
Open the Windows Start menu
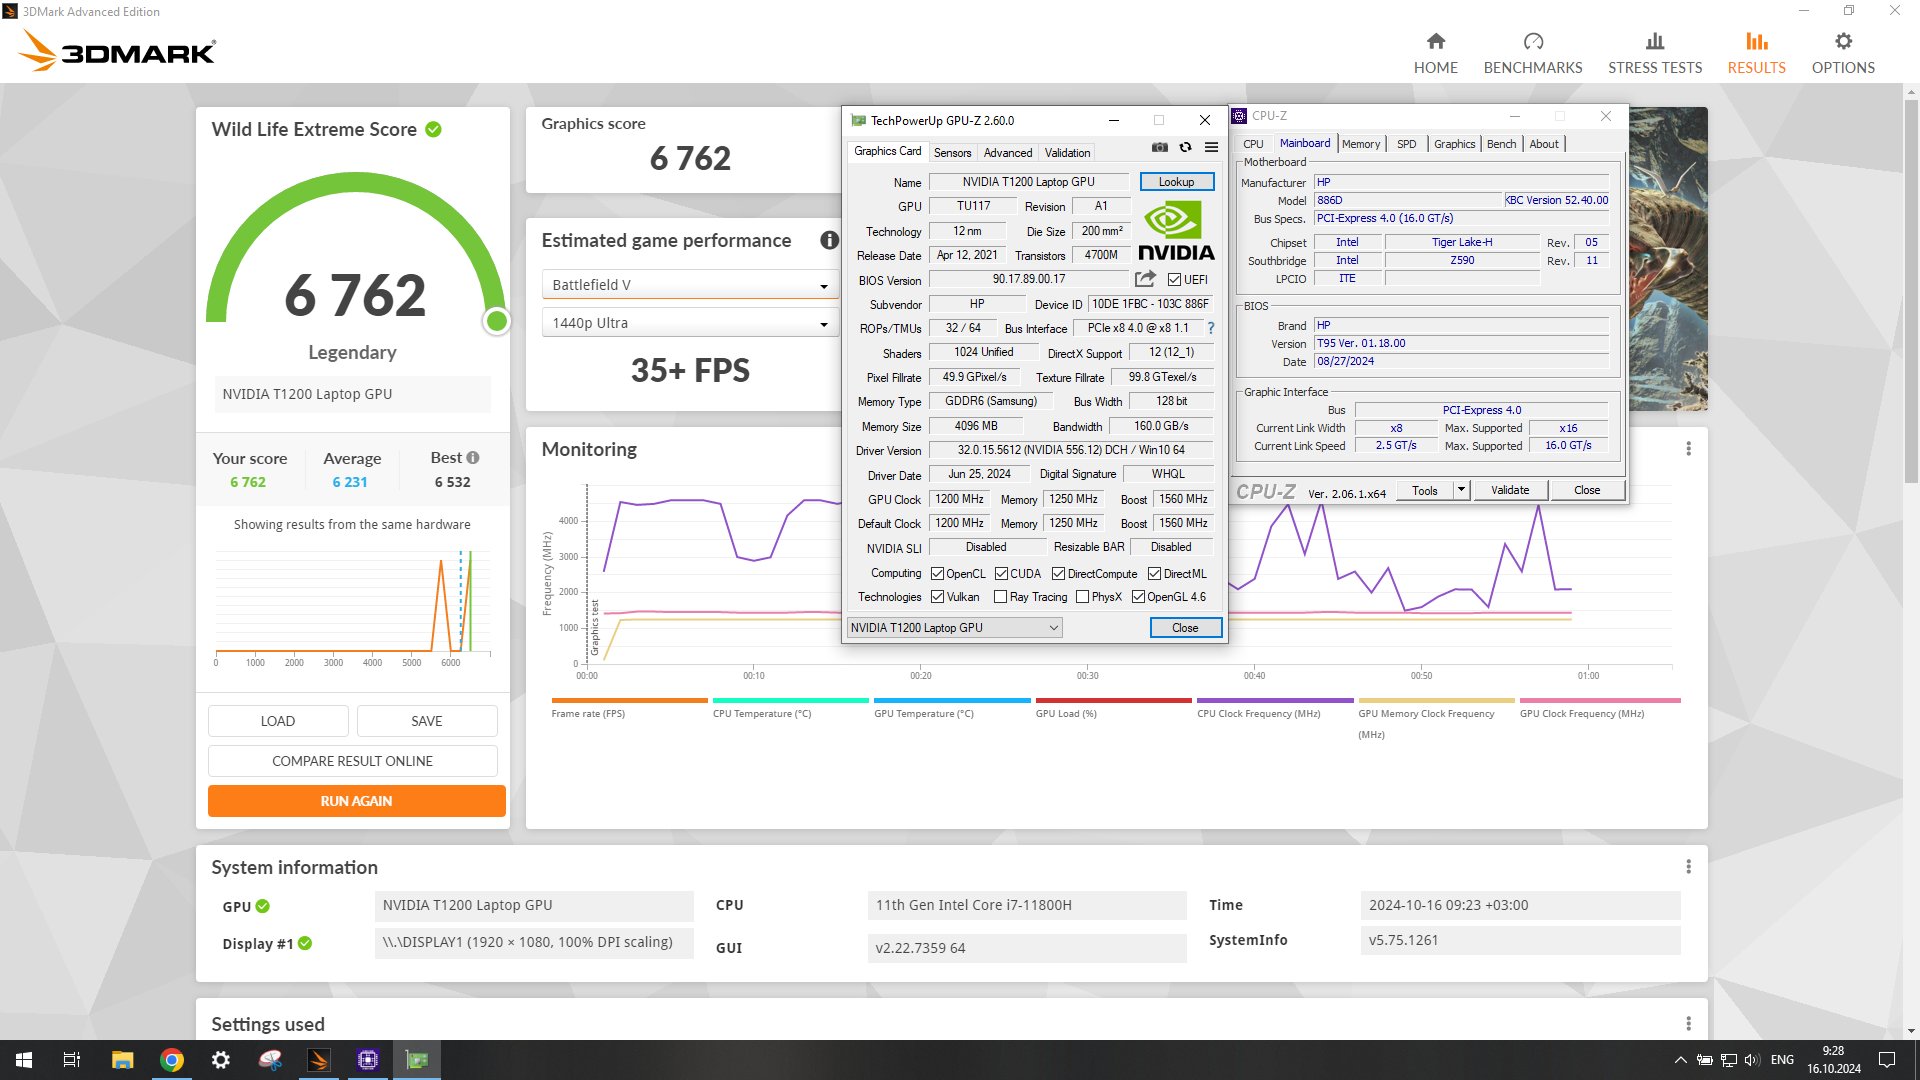(24, 1060)
